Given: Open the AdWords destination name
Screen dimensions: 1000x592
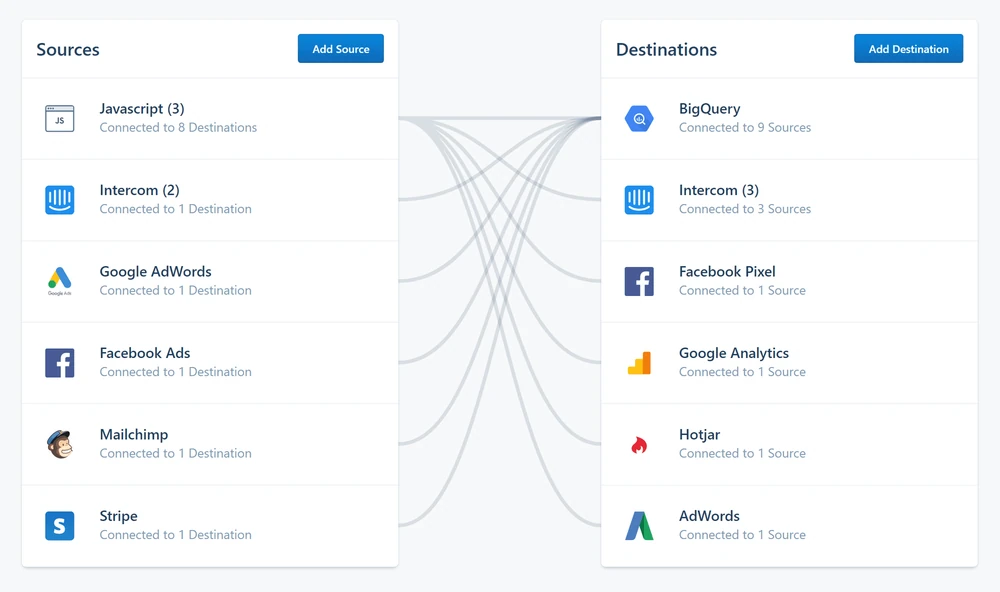Looking at the screenshot, I should [x=709, y=516].
